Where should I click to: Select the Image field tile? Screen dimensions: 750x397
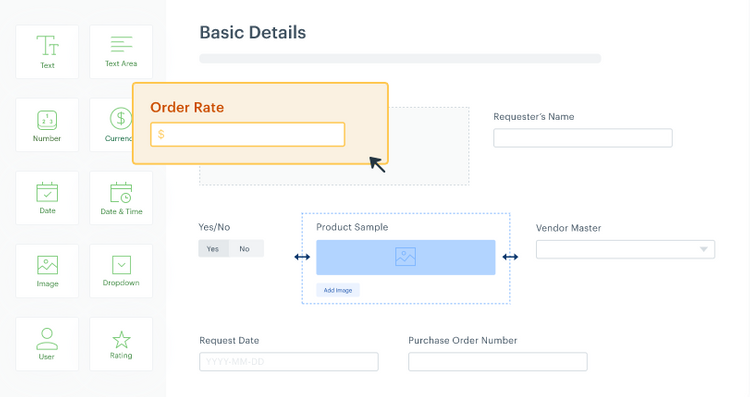coord(47,271)
